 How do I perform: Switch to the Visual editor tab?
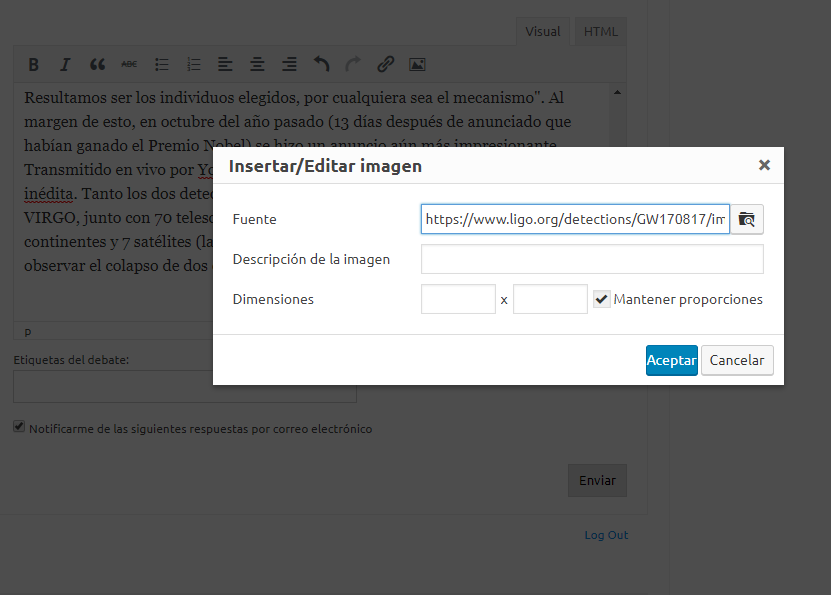tap(543, 31)
